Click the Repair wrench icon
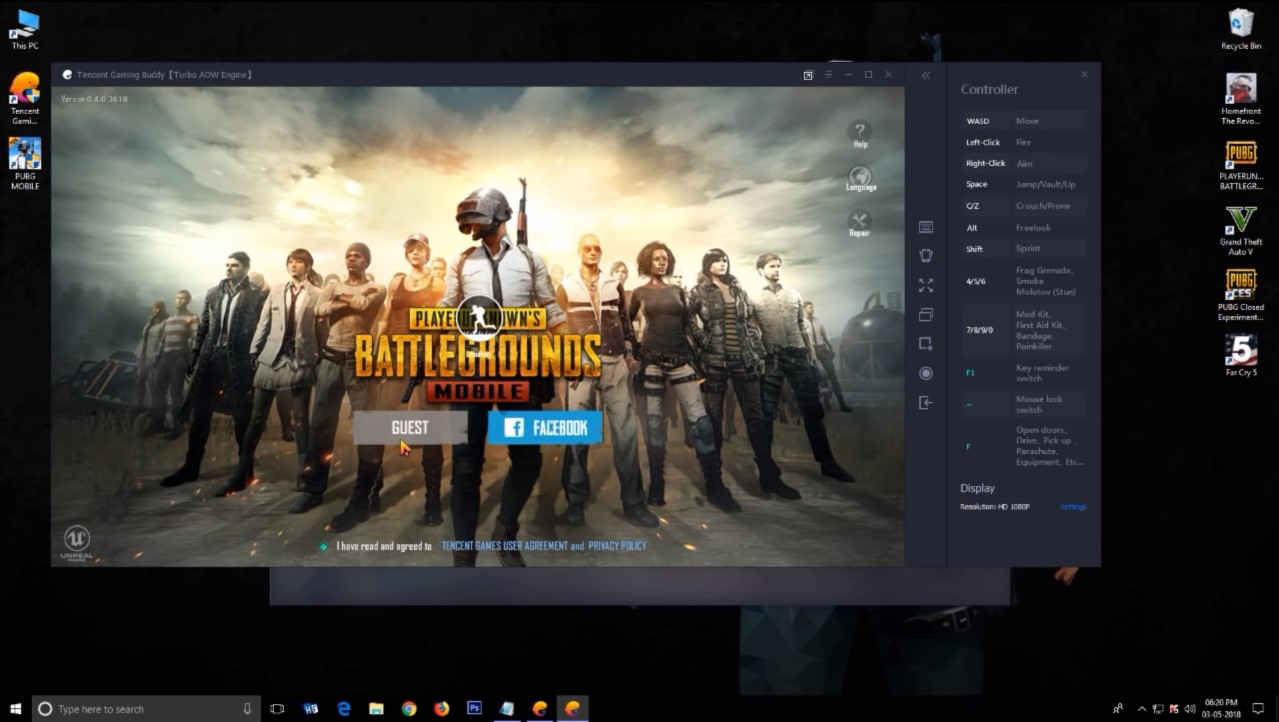 (859, 224)
